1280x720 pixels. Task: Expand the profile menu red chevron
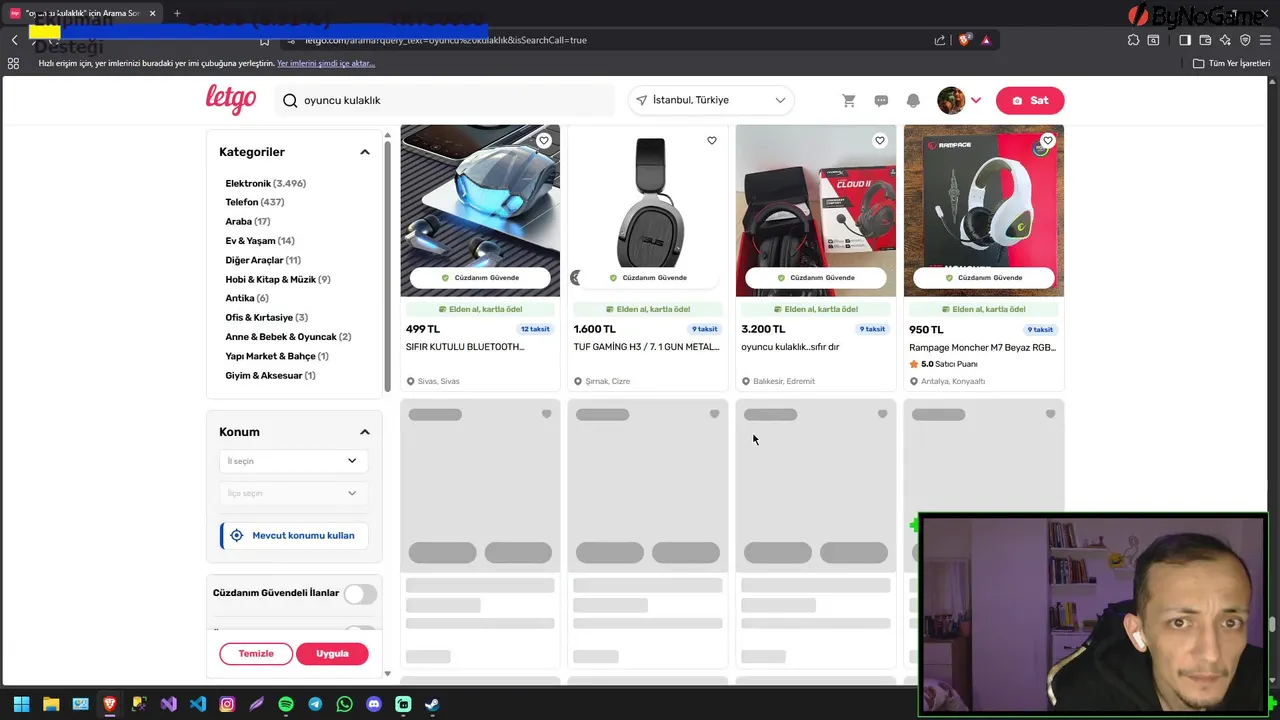point(976,100)
